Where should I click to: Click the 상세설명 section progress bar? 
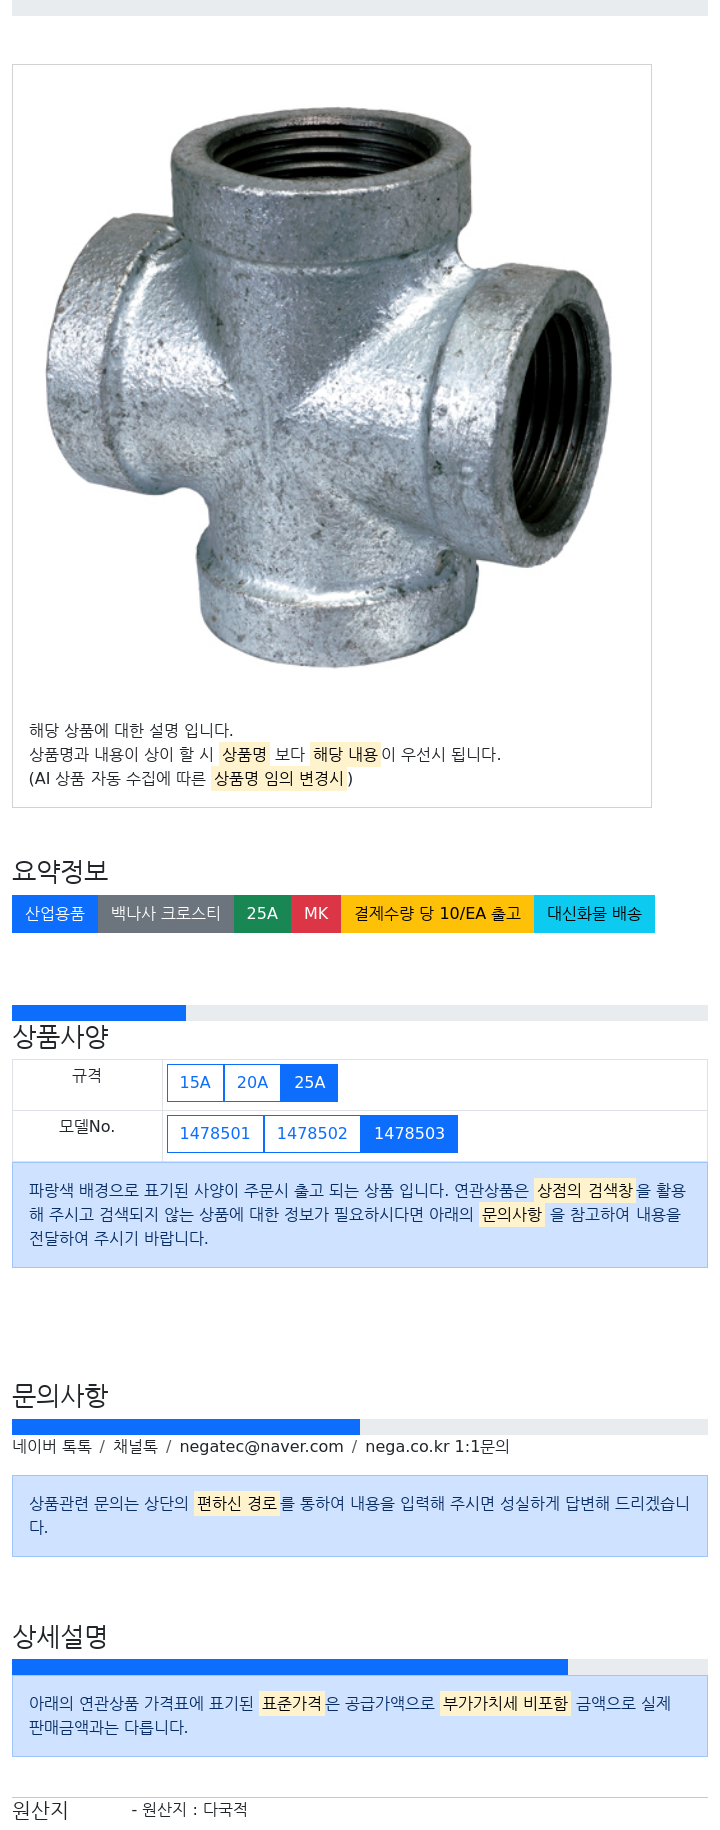(360, 1667)
